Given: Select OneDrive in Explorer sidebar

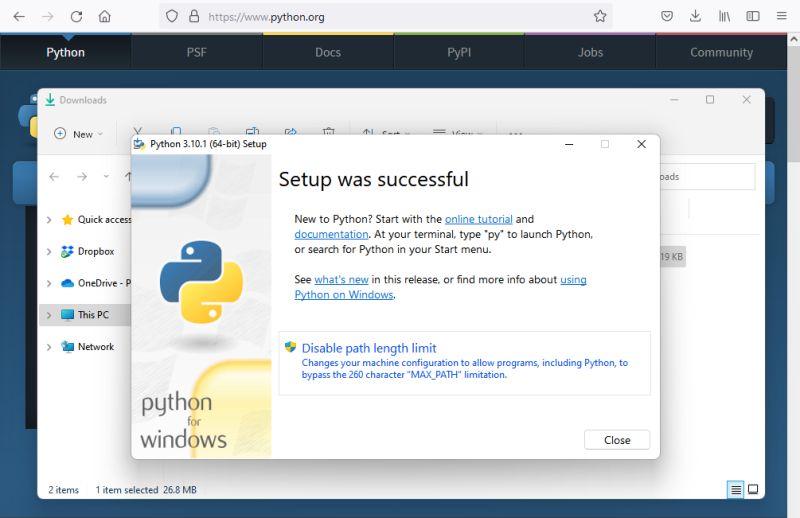Looking at the screenshot, I should [96, 283].
